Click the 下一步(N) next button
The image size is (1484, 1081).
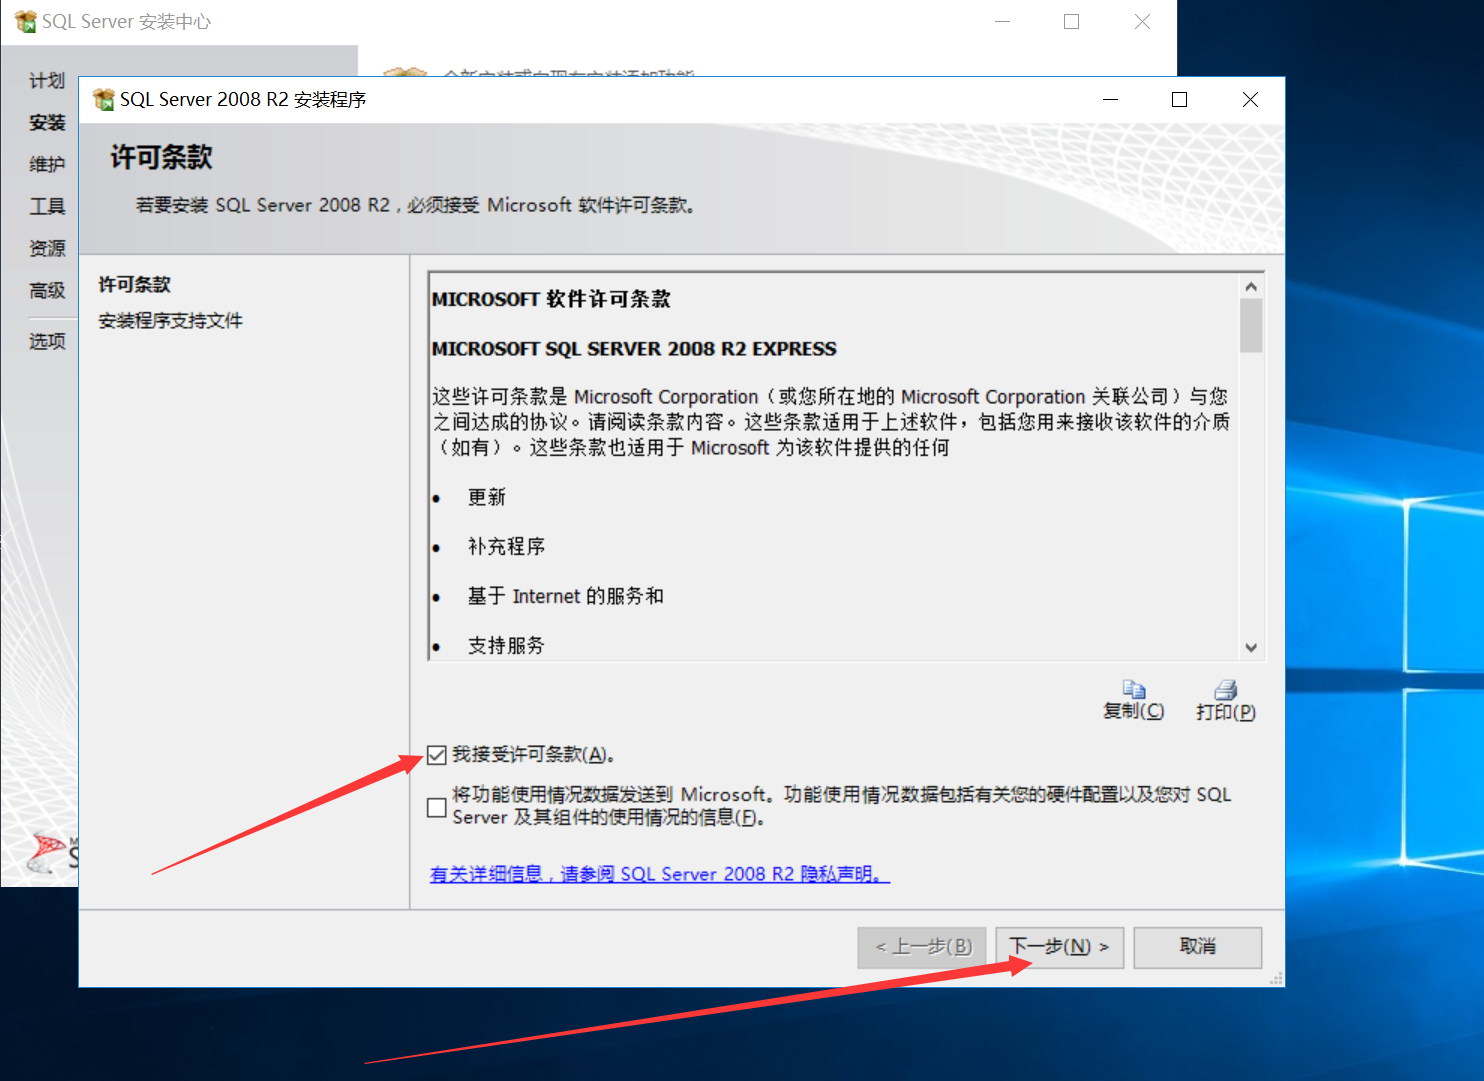(x=1059, y=947)
